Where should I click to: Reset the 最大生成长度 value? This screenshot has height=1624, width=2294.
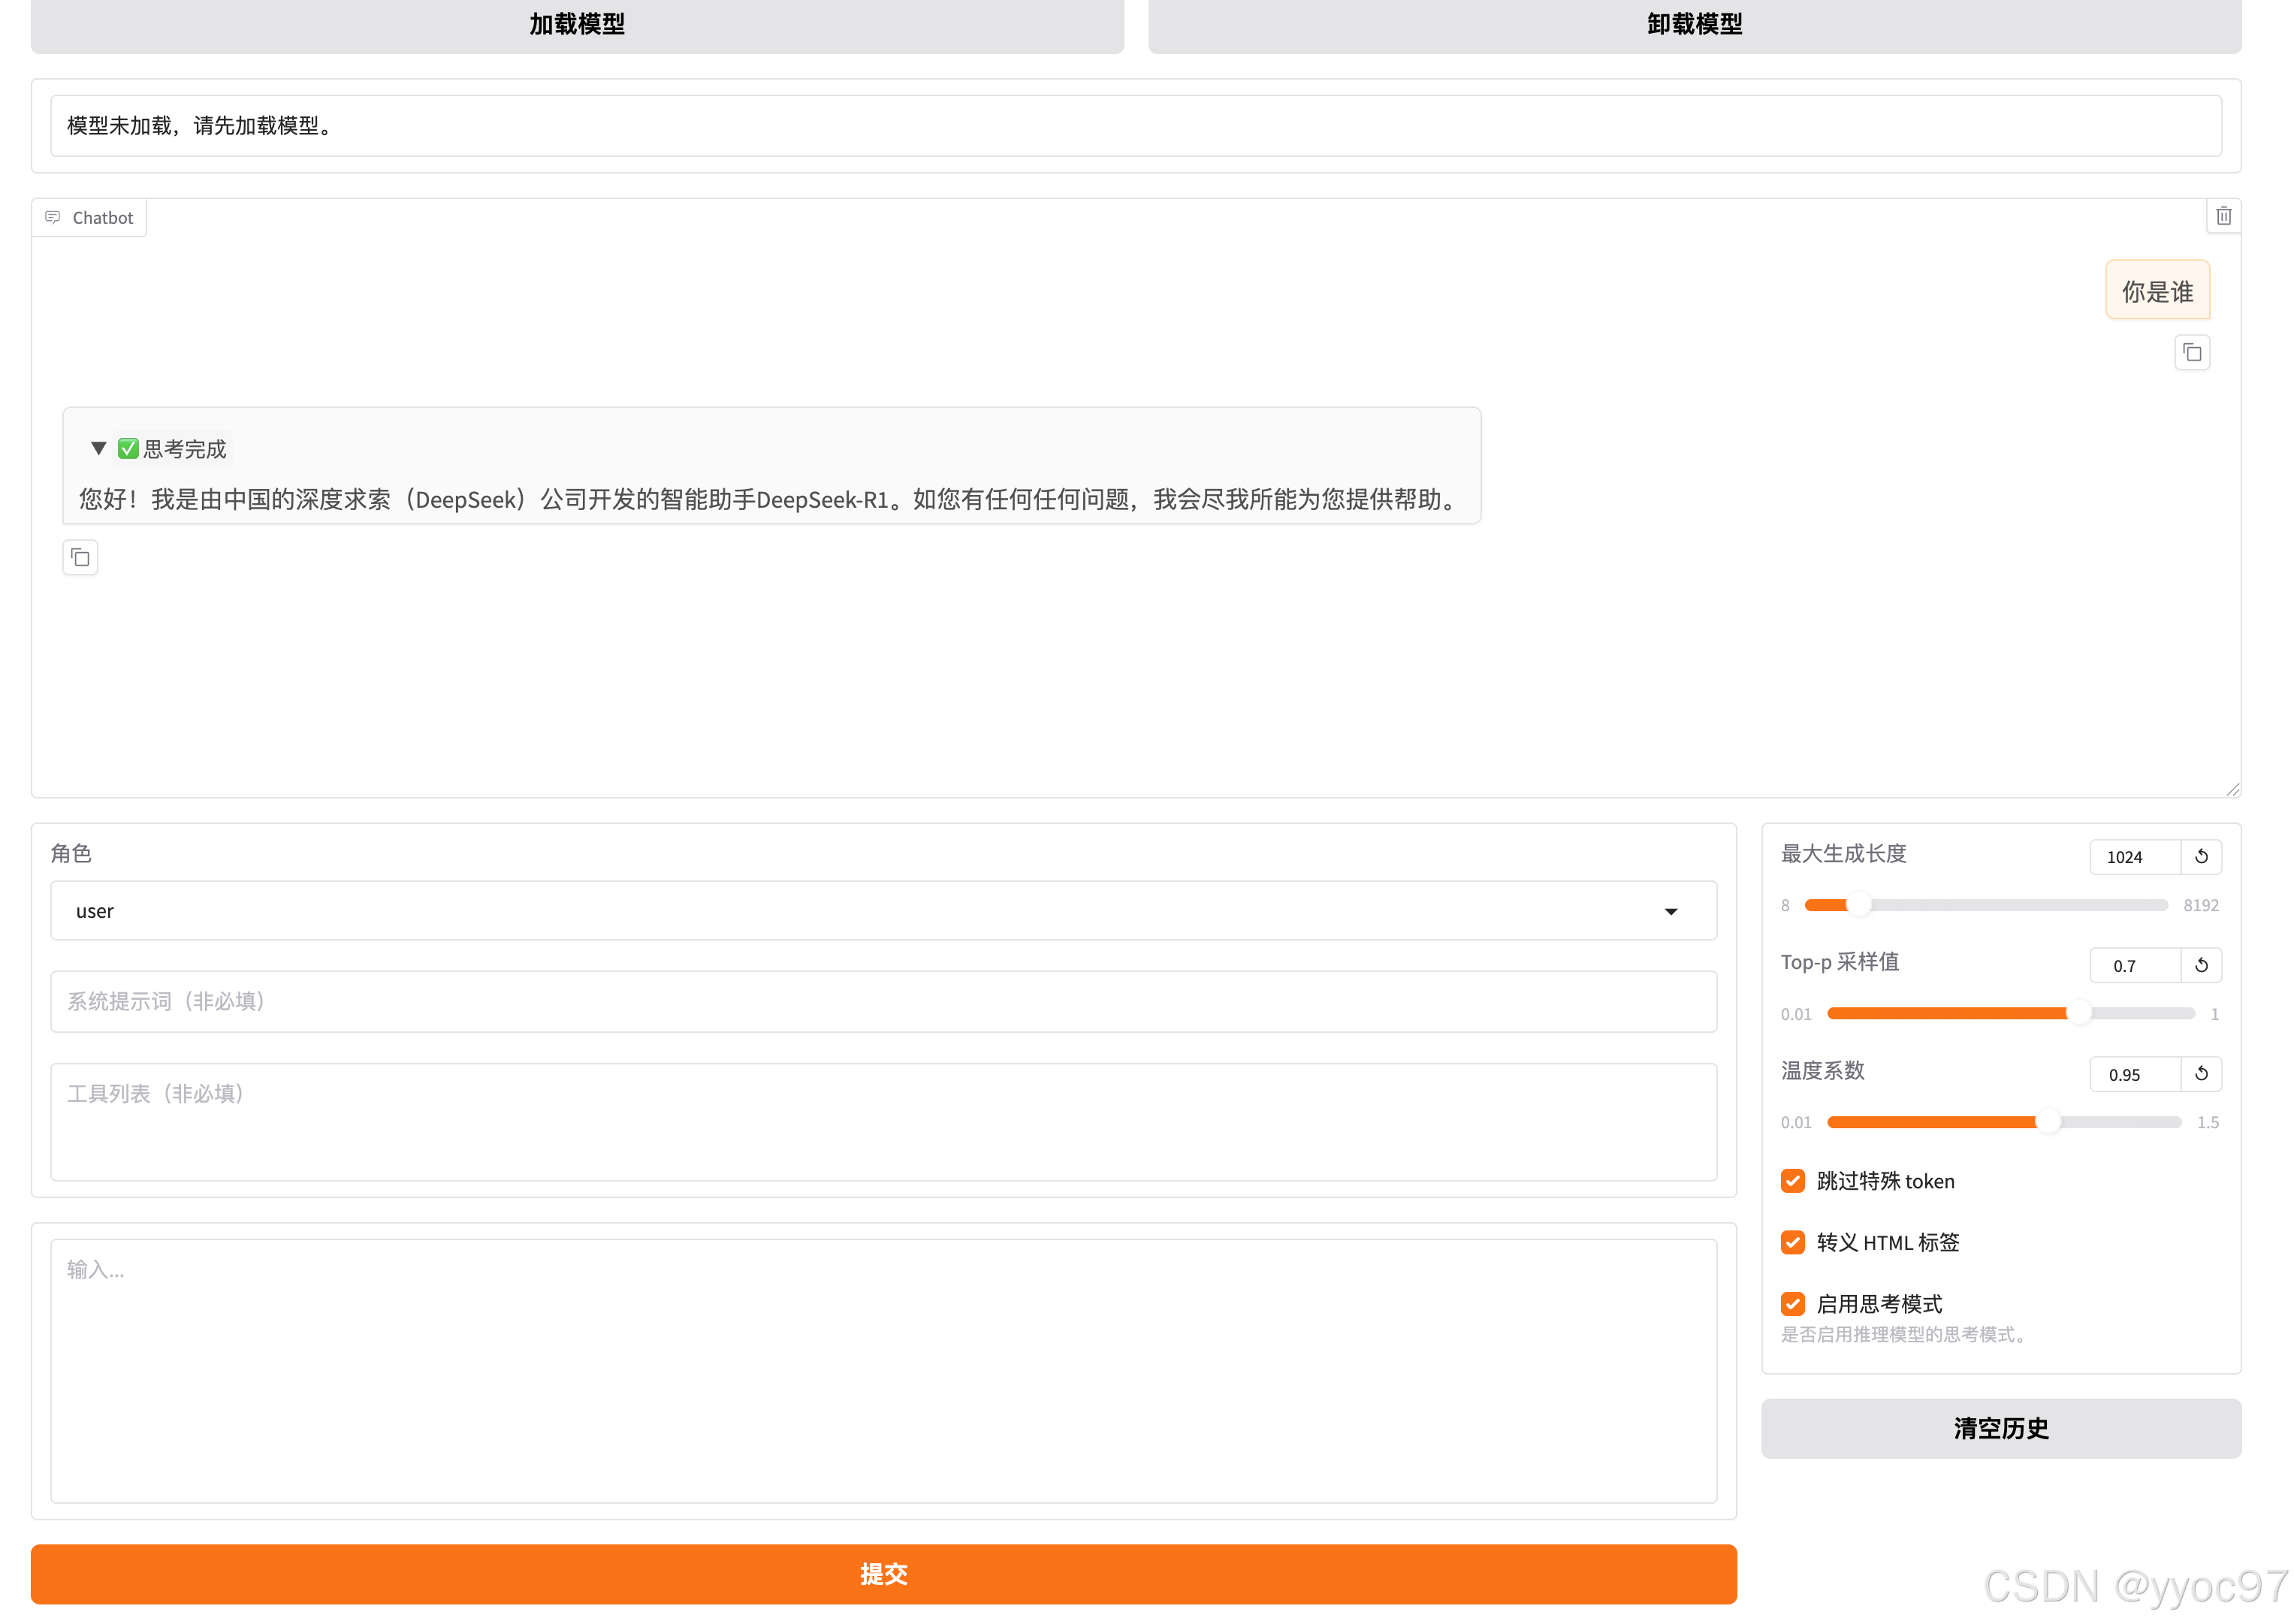click(2200, 857)
